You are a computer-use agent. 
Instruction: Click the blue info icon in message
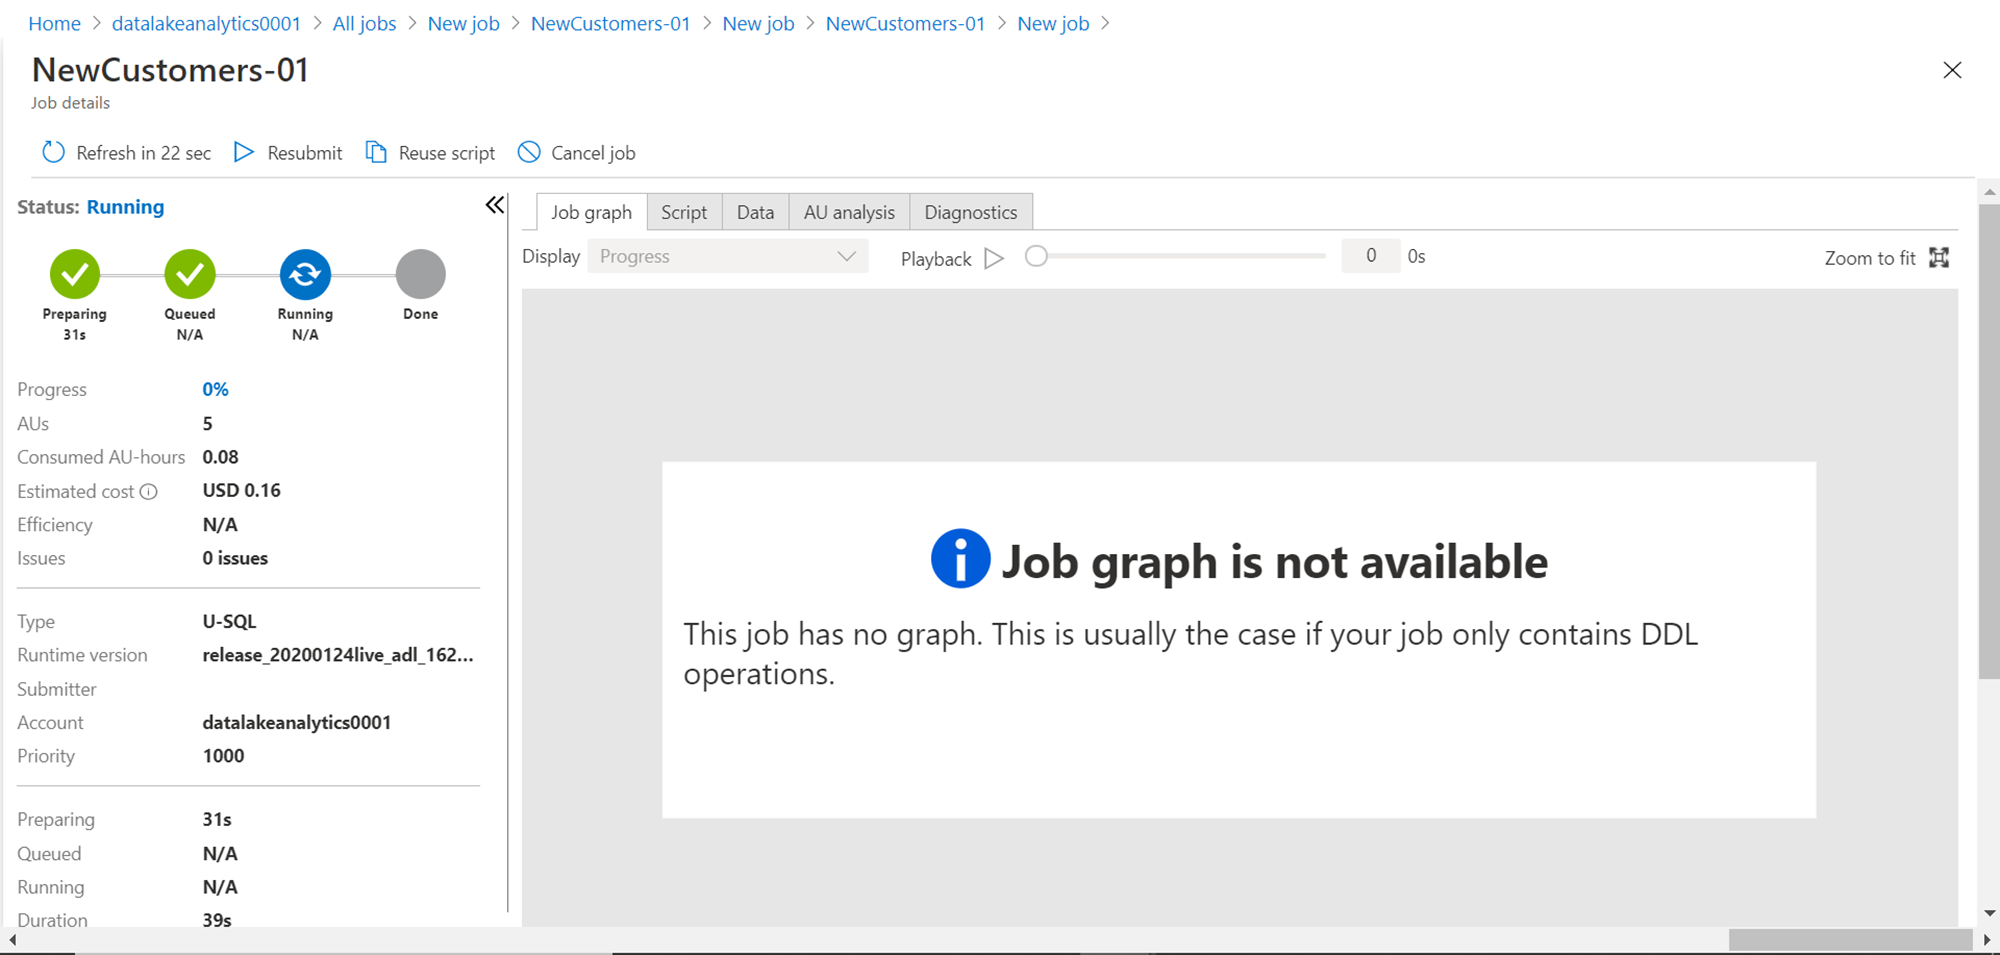coord(960,558)
